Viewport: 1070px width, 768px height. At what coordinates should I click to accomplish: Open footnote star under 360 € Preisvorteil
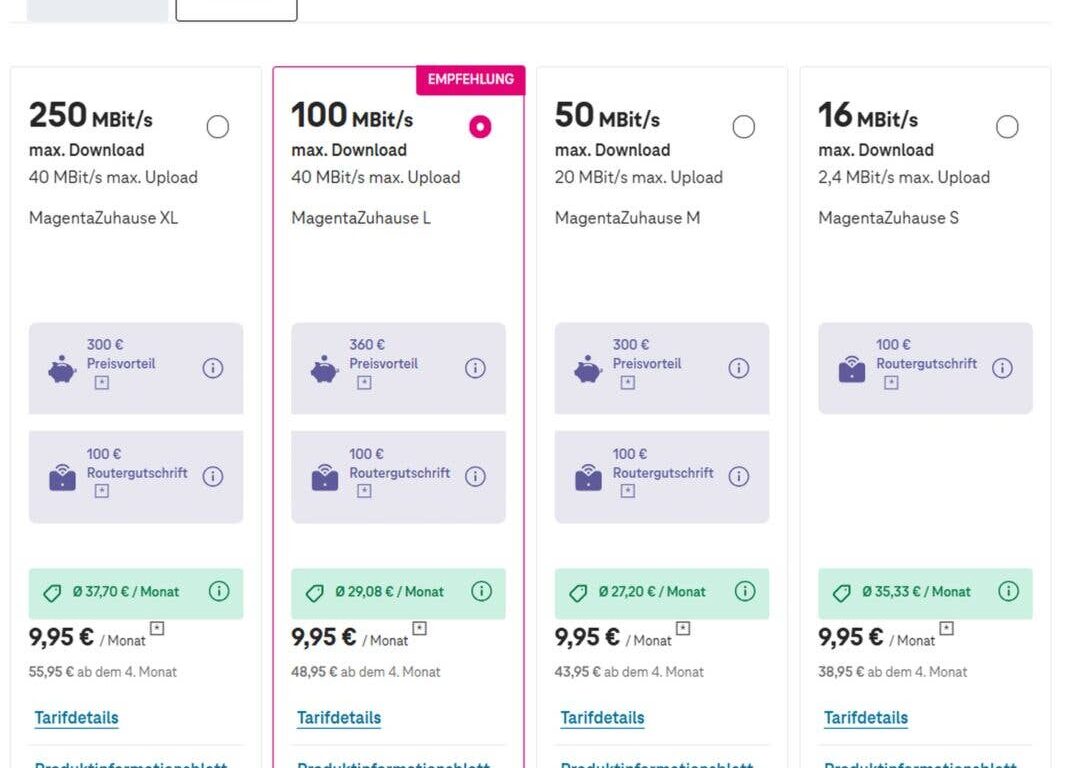(x=364, y=383)
